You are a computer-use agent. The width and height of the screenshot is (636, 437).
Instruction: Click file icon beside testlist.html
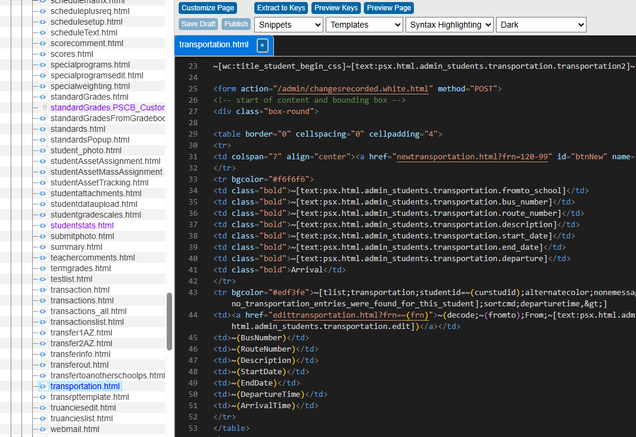click(x=42, y=279)
